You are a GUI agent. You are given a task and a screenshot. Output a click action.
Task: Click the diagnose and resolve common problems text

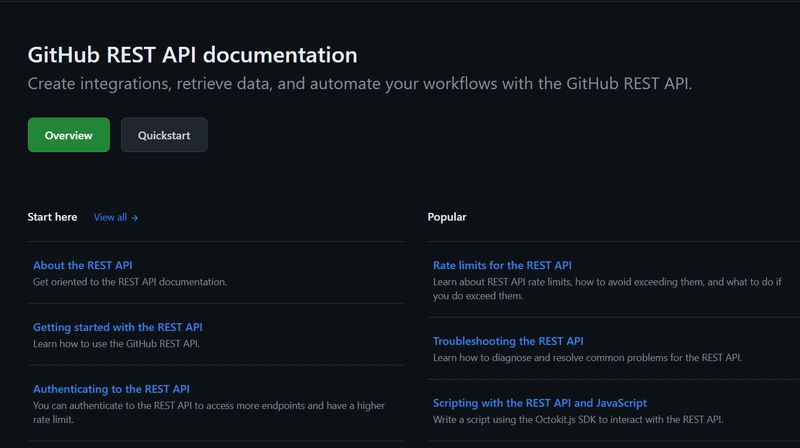click(x=587, y=358)
